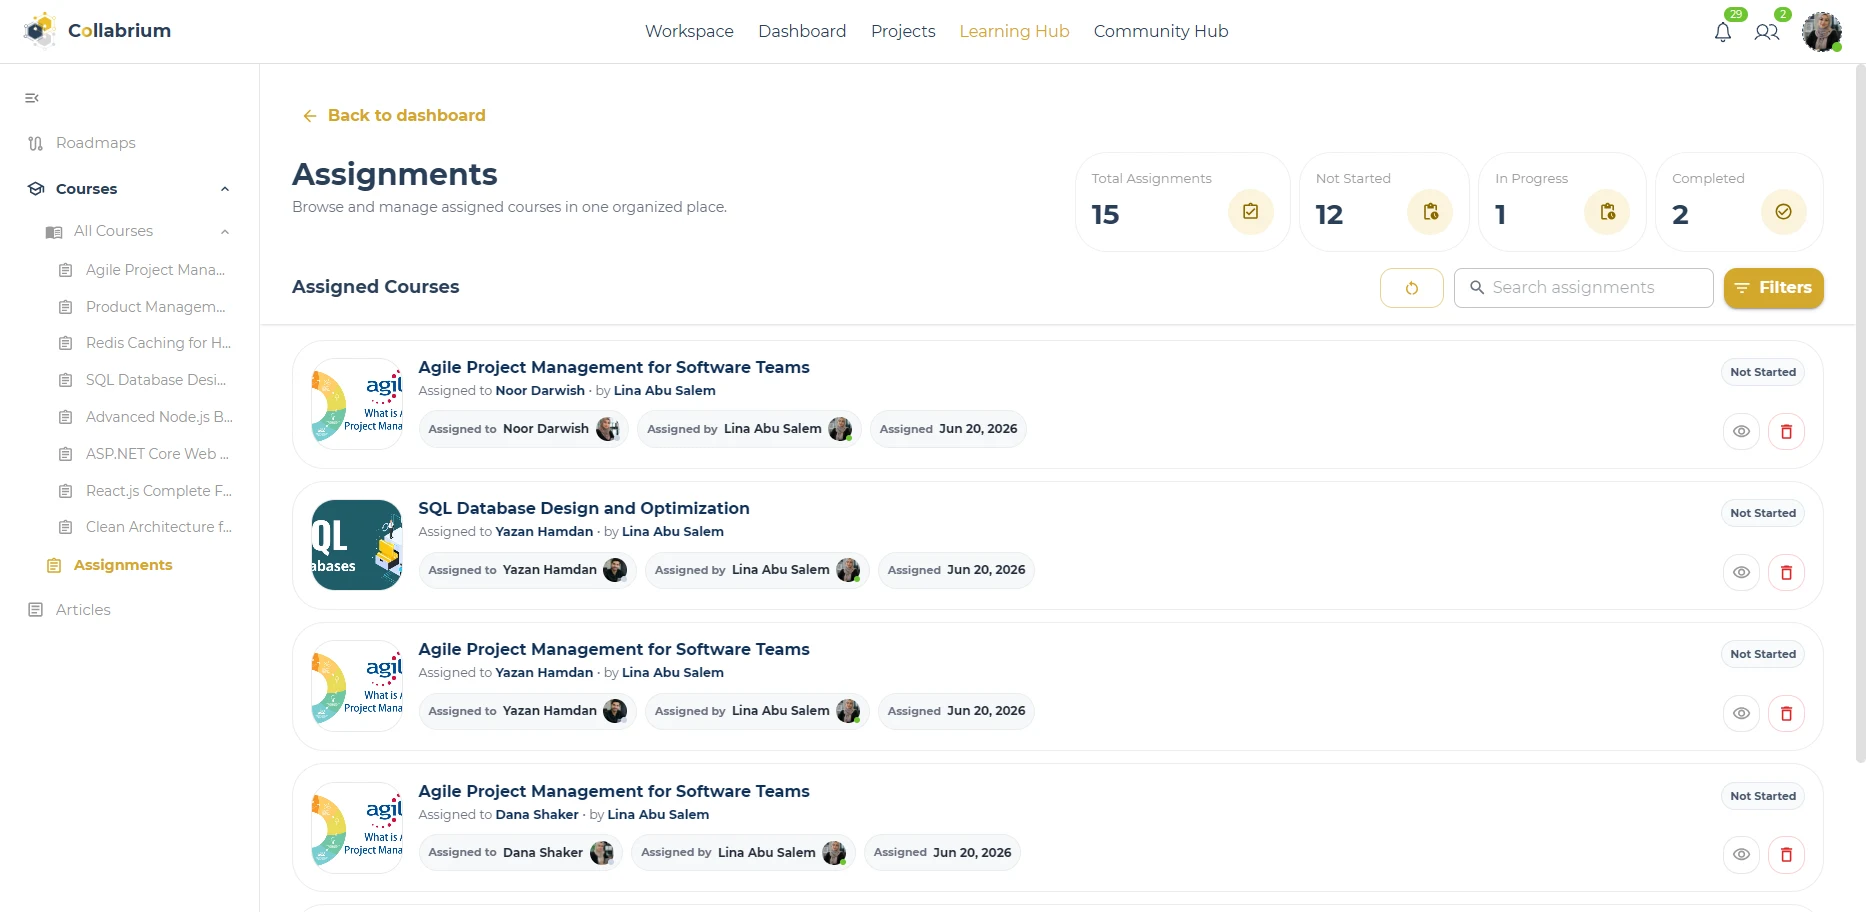Select Assignments in the sidebar
The width and height of the screenshot is (1866, 912).
coord(123,565)
